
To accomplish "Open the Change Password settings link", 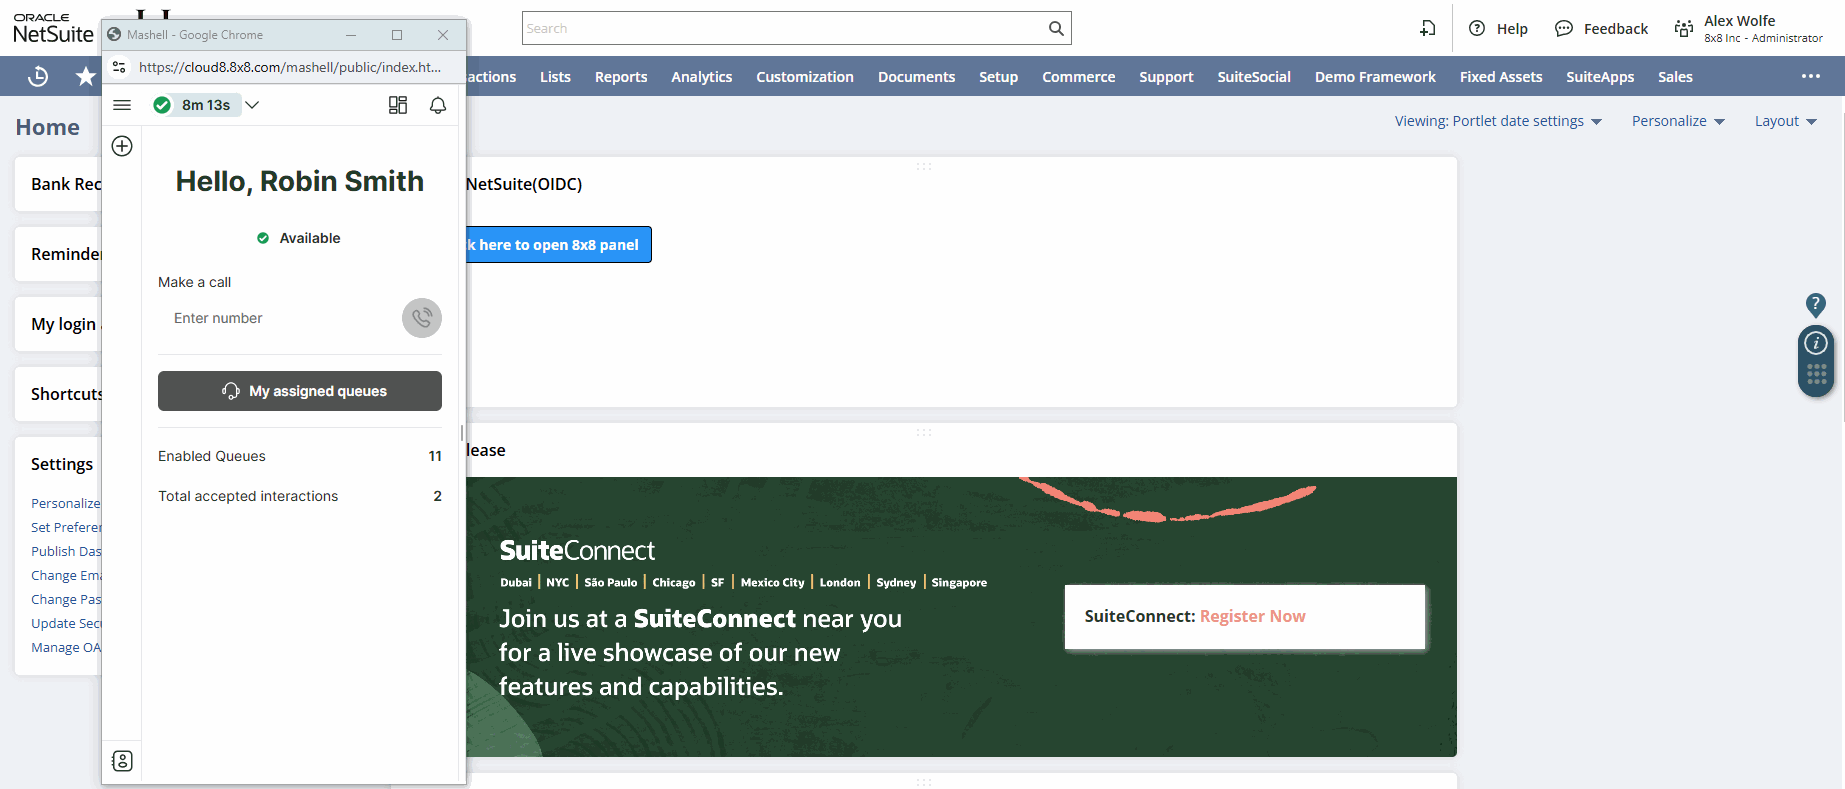I will (66, 599).
